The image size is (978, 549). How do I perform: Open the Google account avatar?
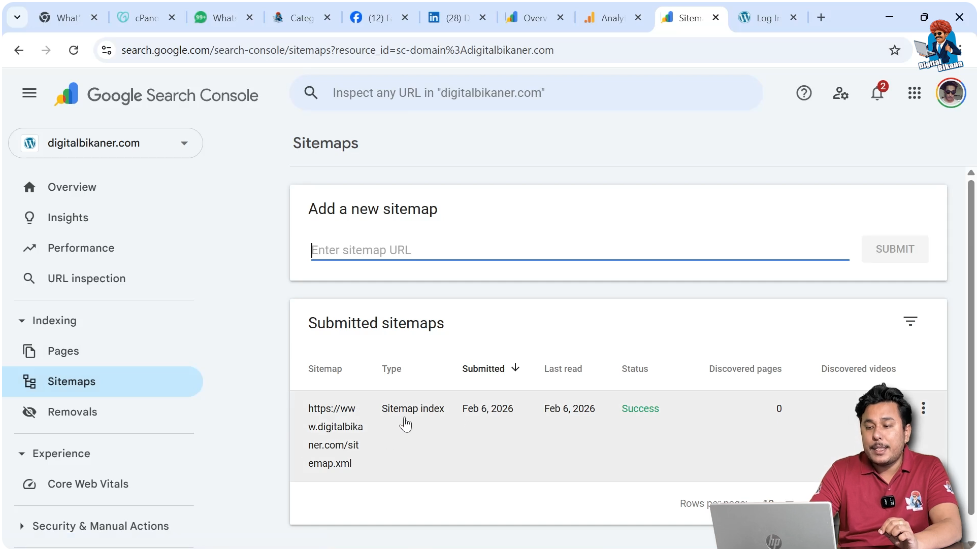click(951, 93)
